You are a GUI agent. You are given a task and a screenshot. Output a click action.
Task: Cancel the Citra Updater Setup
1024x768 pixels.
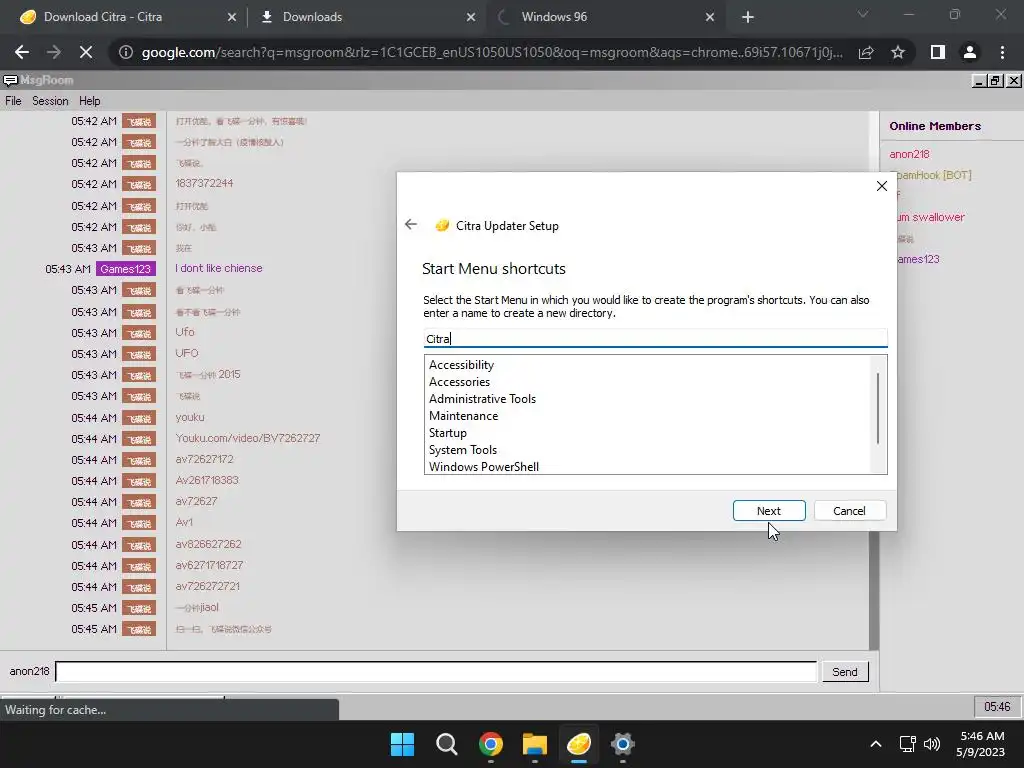pos(849,511)
